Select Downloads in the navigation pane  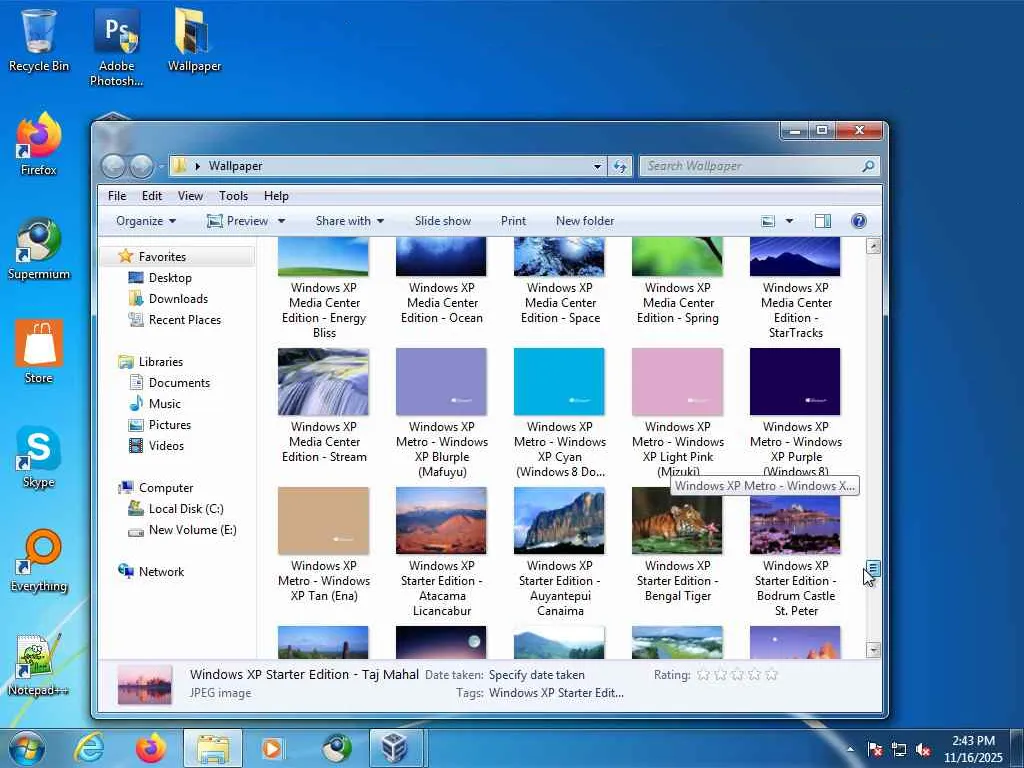[178, 298]
